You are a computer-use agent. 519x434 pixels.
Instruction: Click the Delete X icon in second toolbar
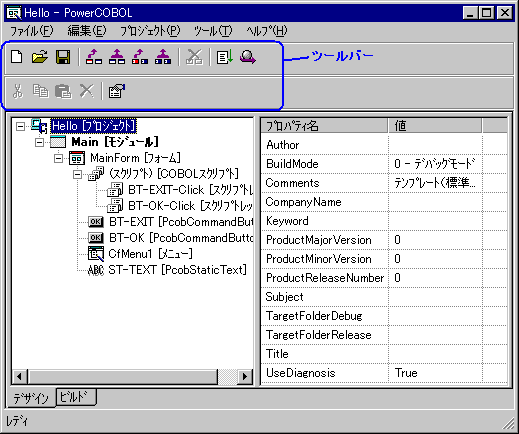point(87,91)
